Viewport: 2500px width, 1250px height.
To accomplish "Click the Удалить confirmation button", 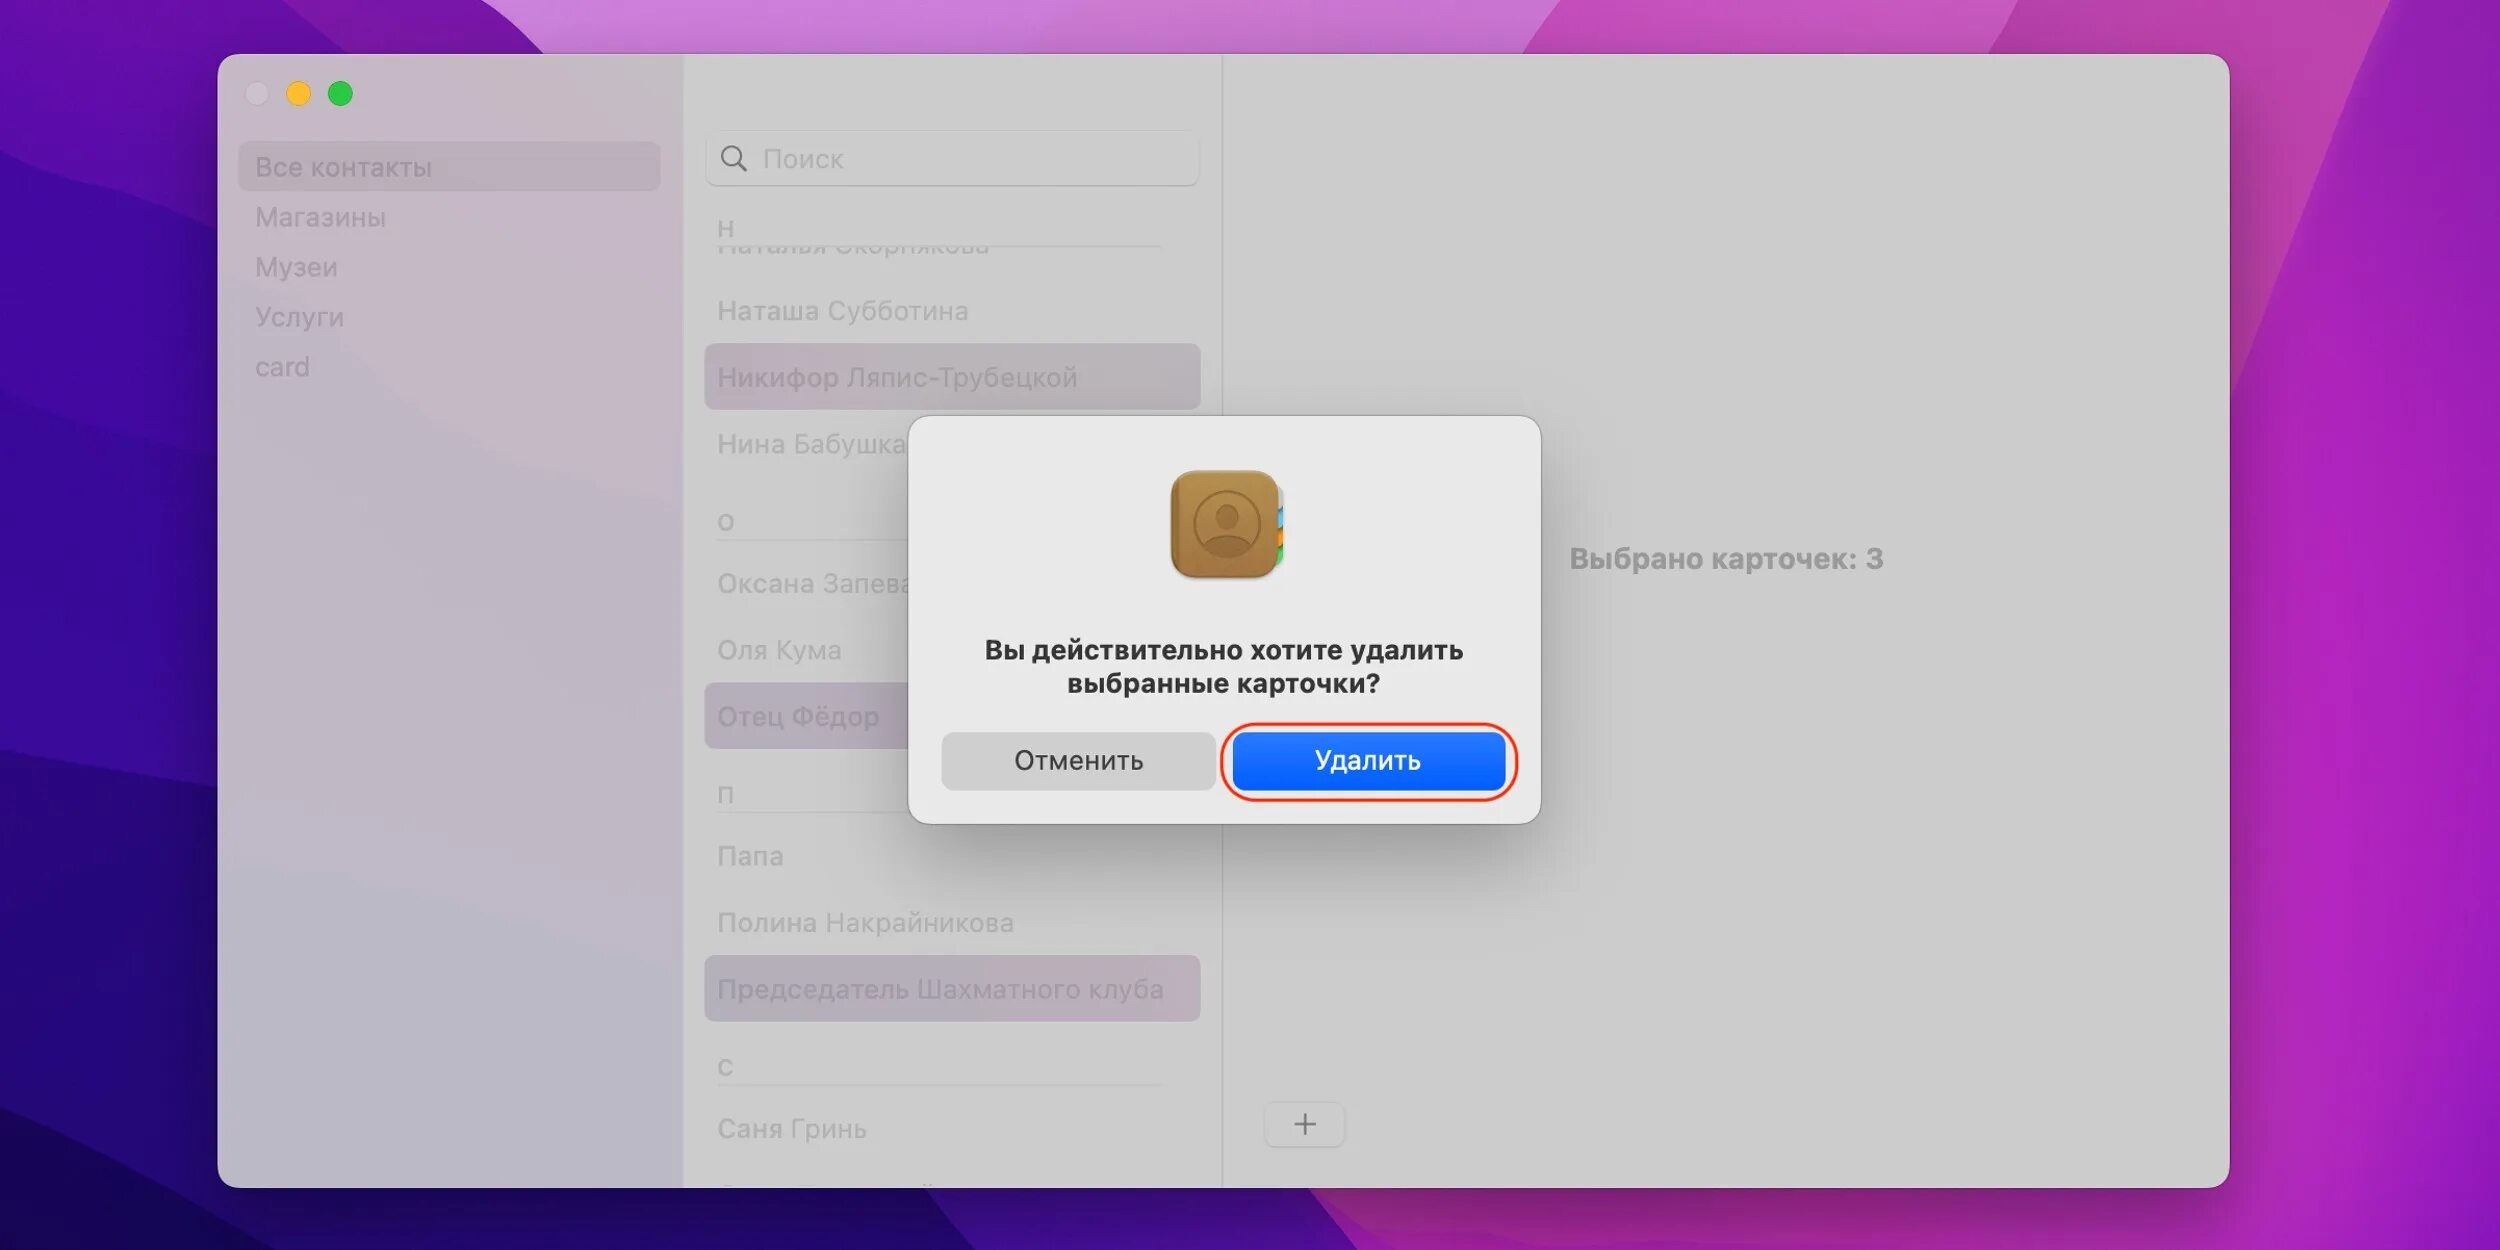I will (1368, 760).
